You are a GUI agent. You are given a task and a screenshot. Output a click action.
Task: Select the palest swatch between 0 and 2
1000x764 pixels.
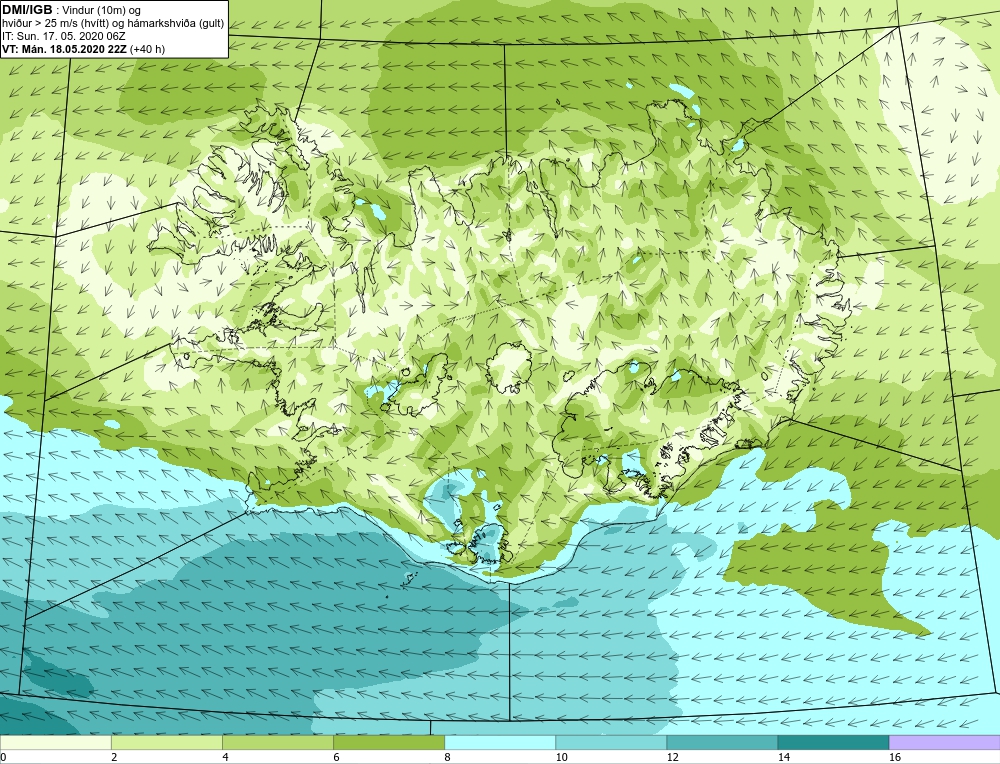coord(55,742)
